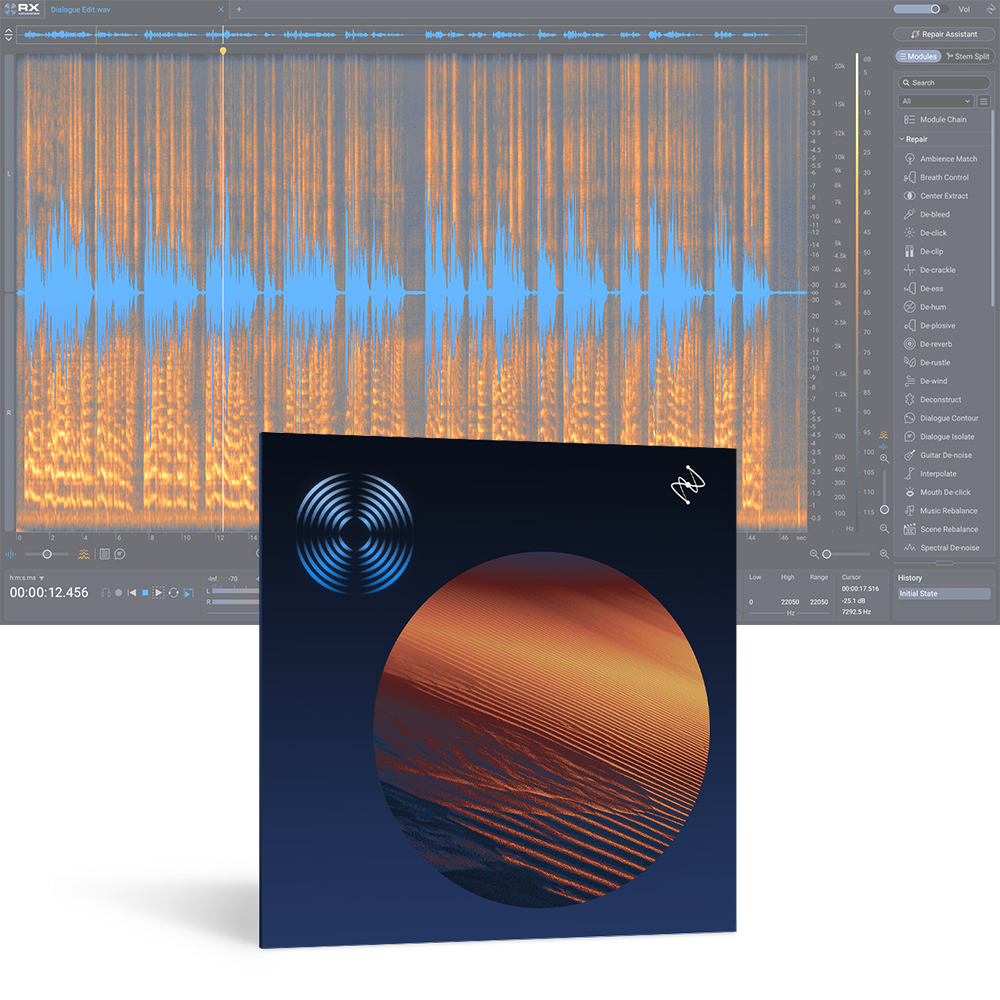This screenshot has height=1000, width=1000.
Task: Click the blue waveform icon left of opacity slider
Action: pos(11,554)
